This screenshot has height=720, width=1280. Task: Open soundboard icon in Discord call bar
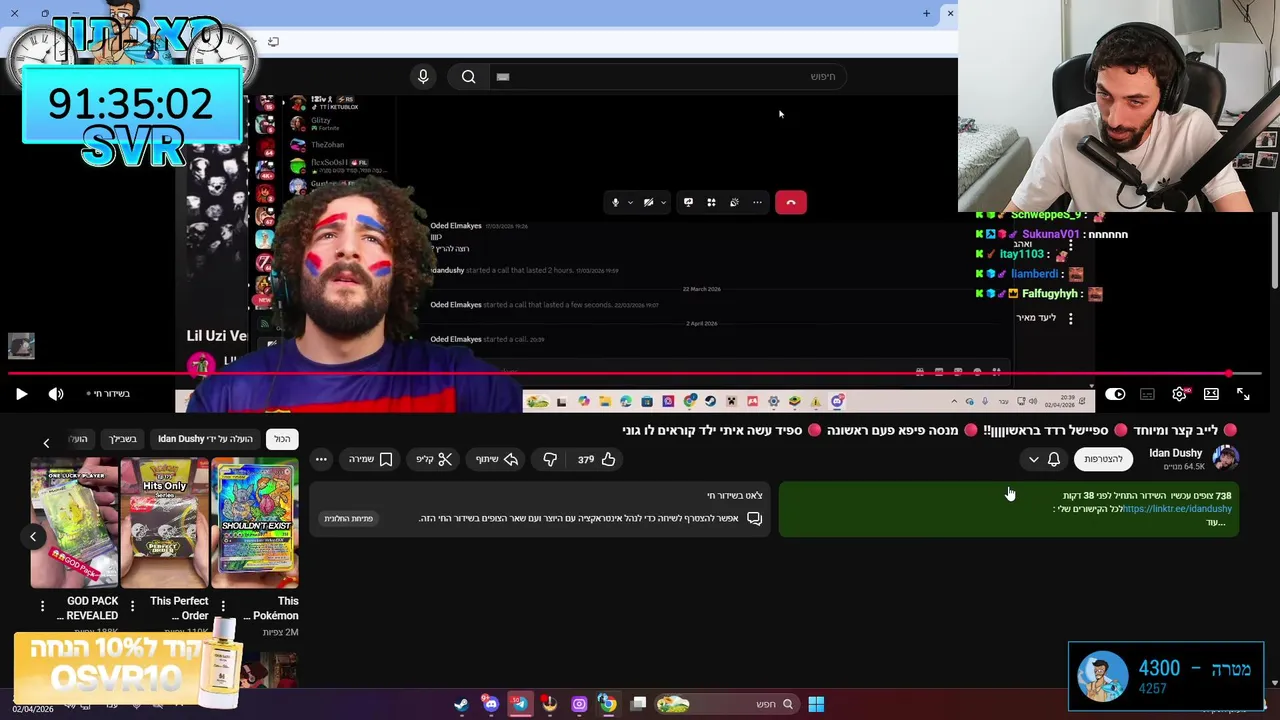(x=734, y=202)
